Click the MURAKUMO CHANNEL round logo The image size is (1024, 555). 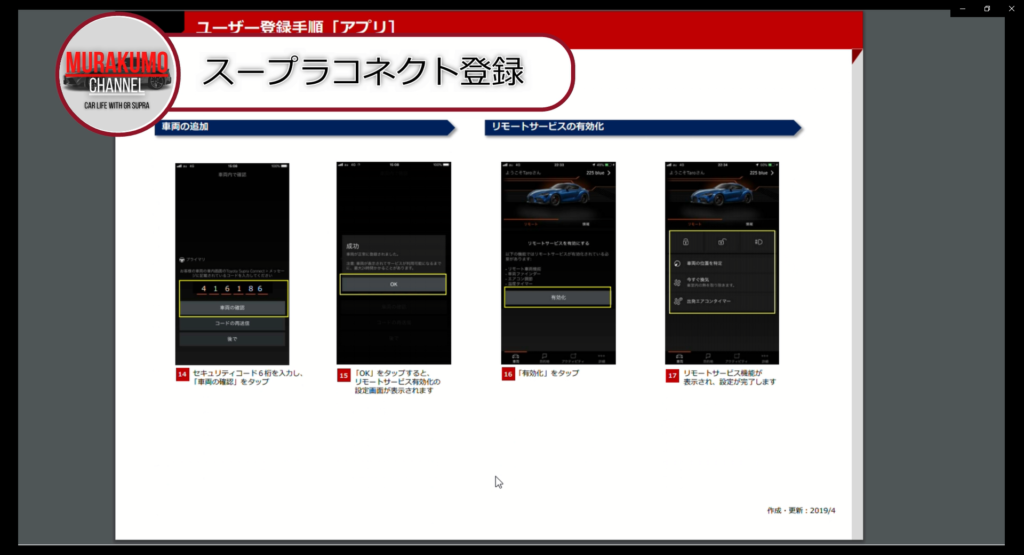point(117,74)
